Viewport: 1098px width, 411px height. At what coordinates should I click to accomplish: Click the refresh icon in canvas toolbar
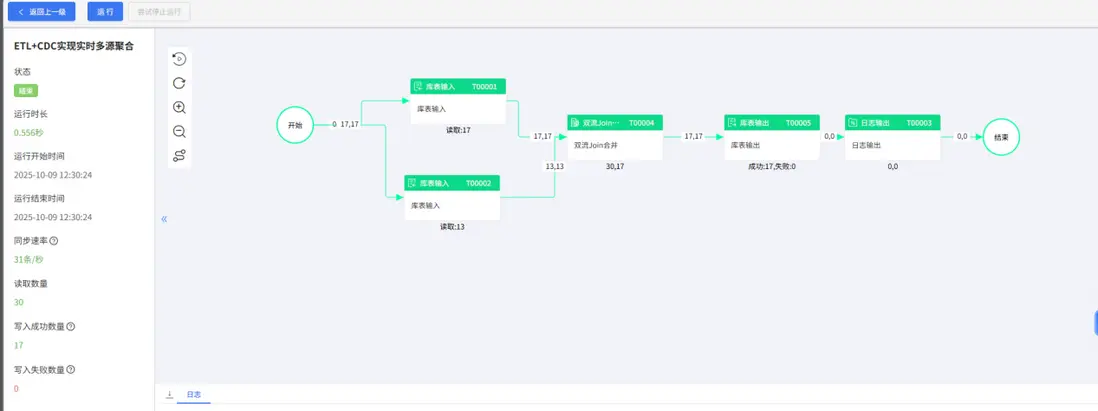(x=179, y=83)
